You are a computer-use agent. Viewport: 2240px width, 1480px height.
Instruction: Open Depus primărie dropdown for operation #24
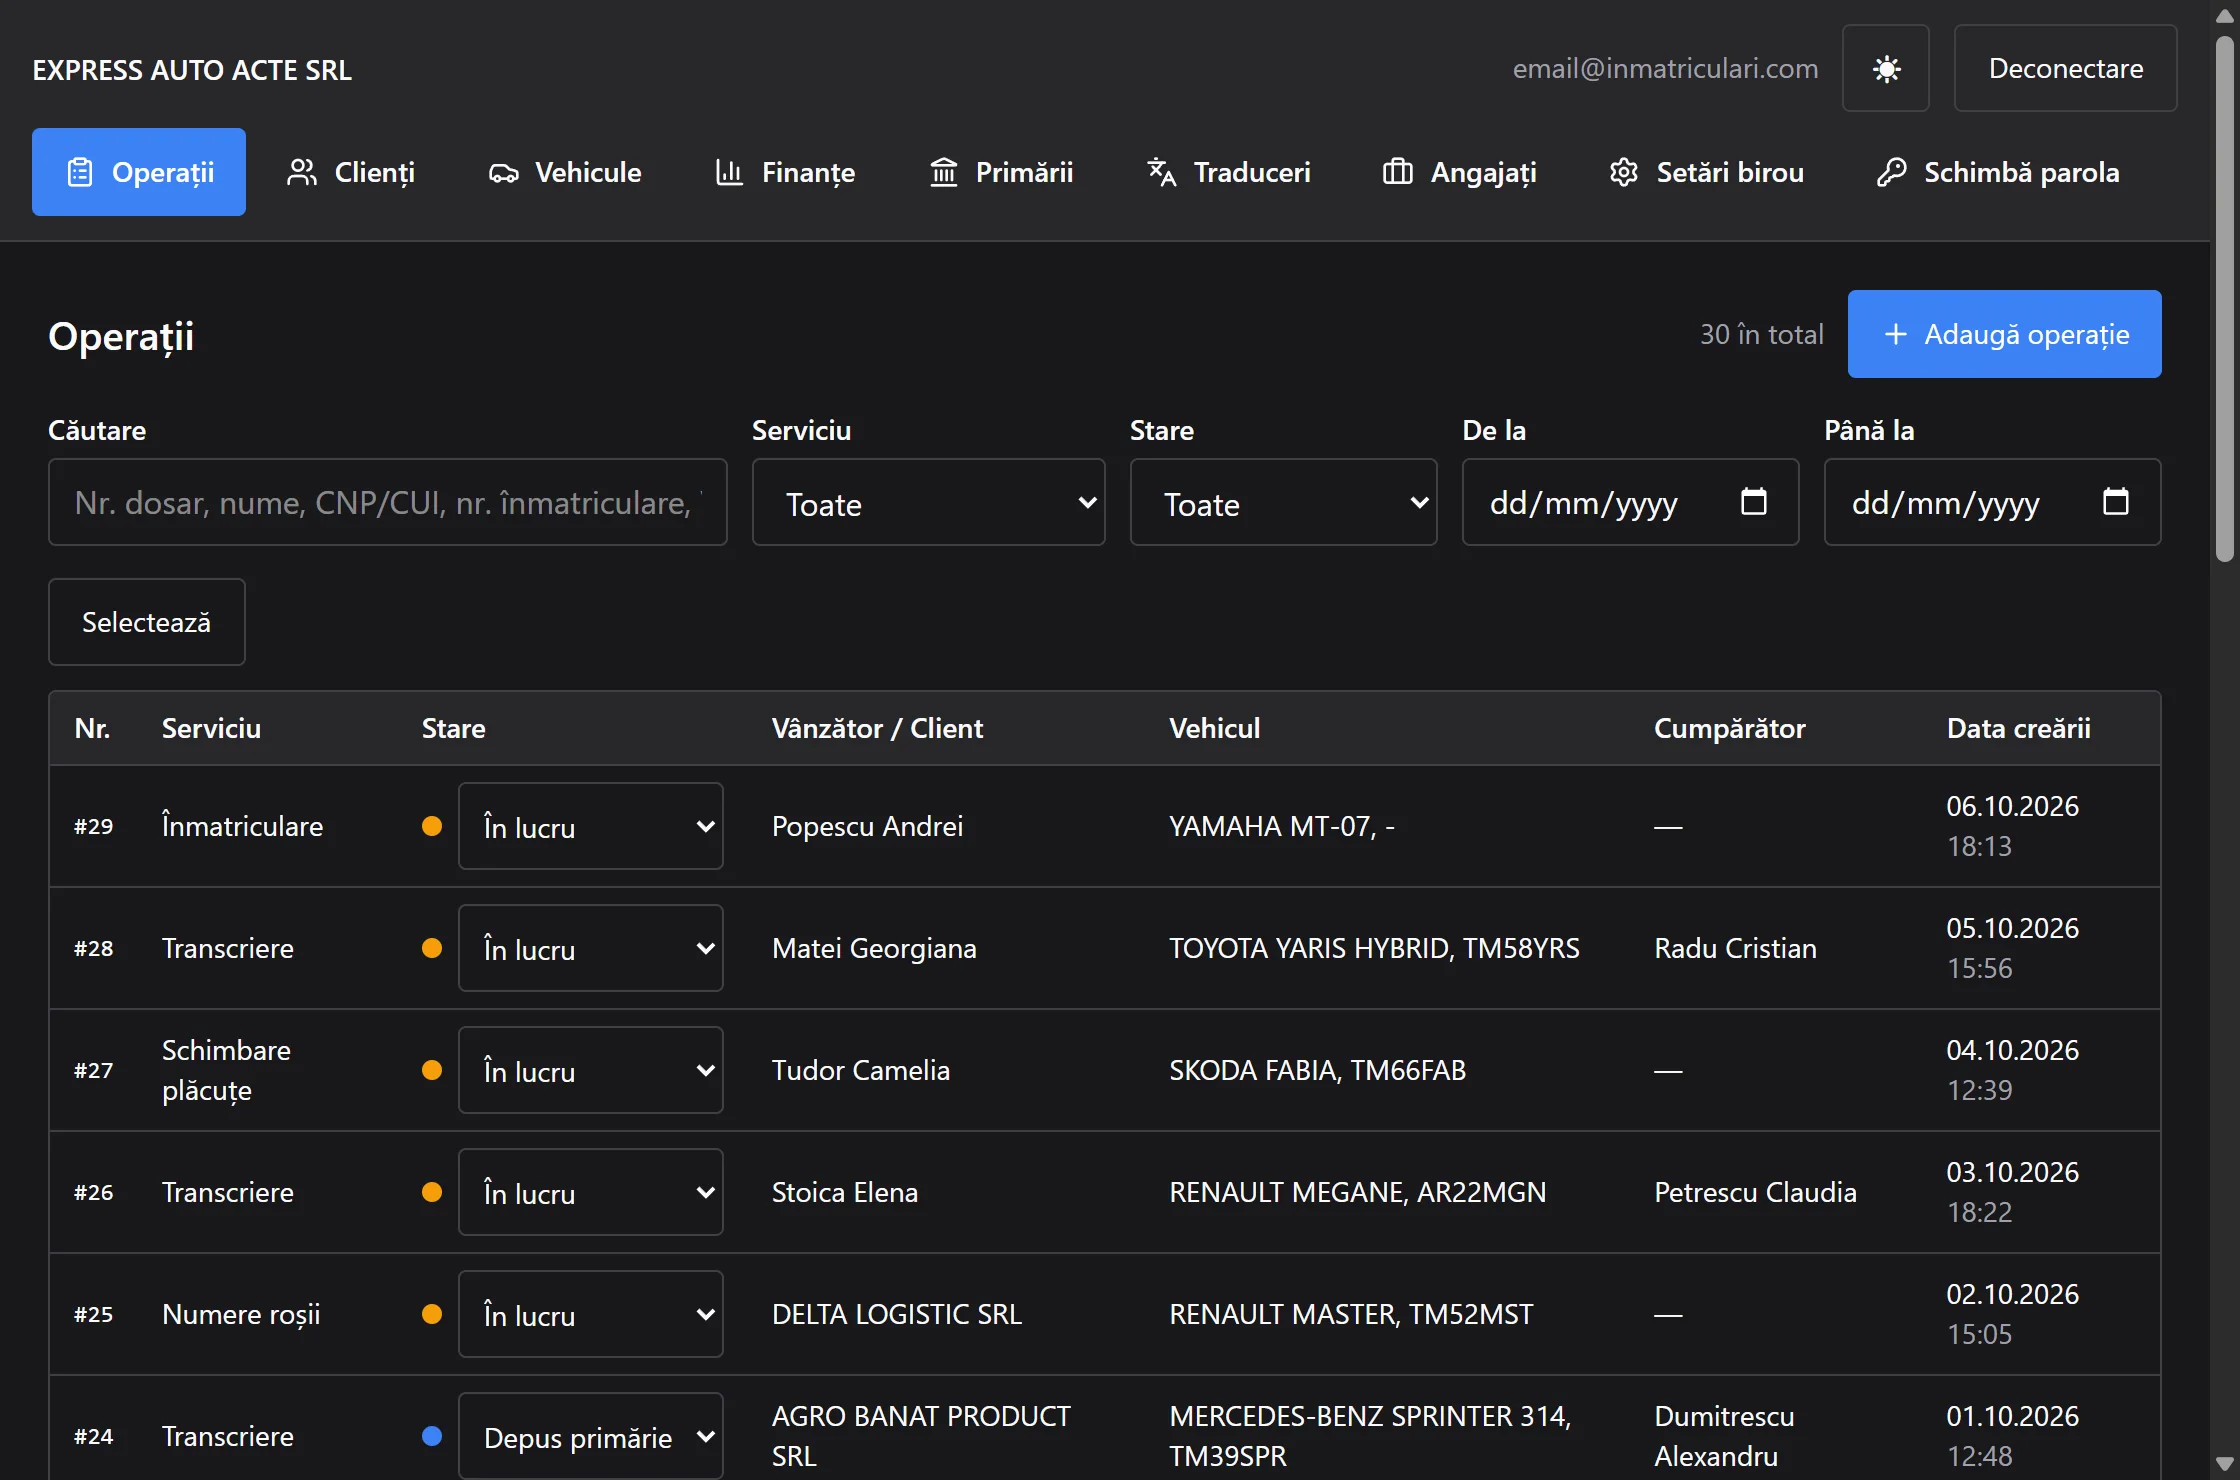[x=591, y=1436]
